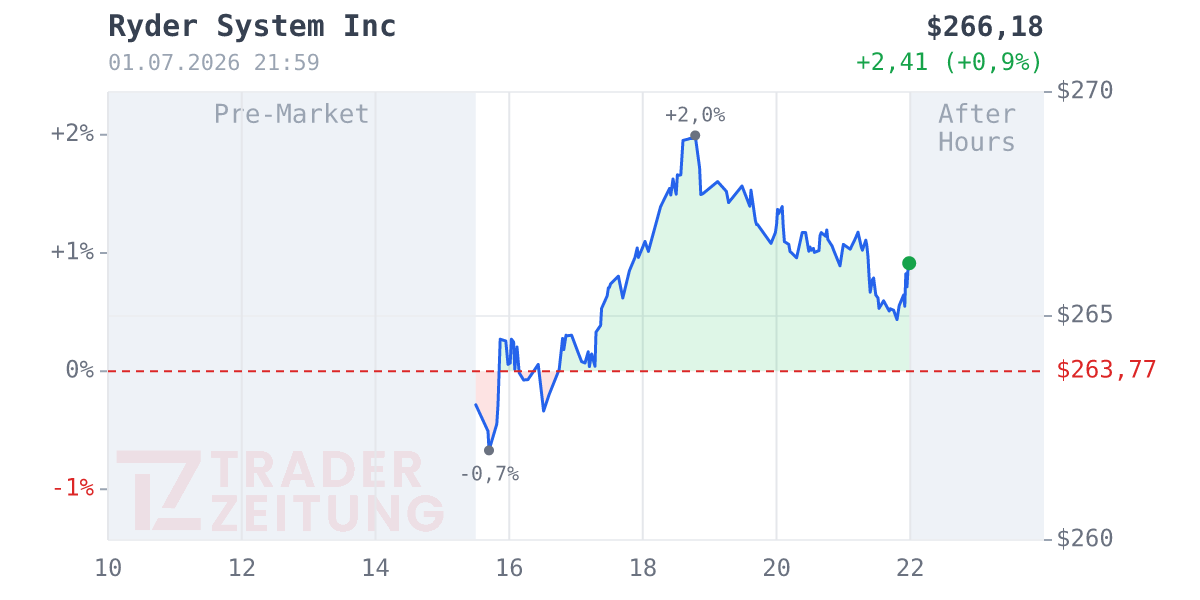Click the +1% percent axis label
The width and height of the screenshot is (1200, 600).
(72, 251)
